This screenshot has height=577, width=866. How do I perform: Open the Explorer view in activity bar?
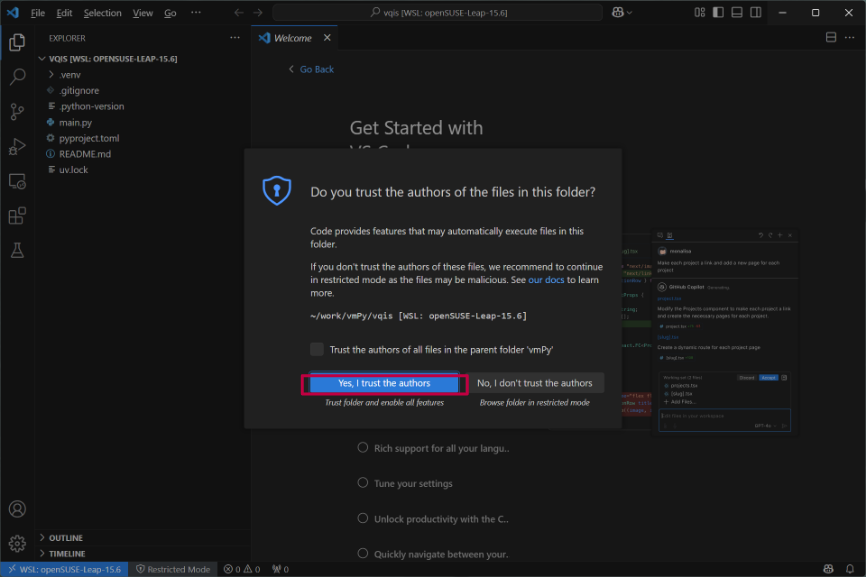[17, 43]
